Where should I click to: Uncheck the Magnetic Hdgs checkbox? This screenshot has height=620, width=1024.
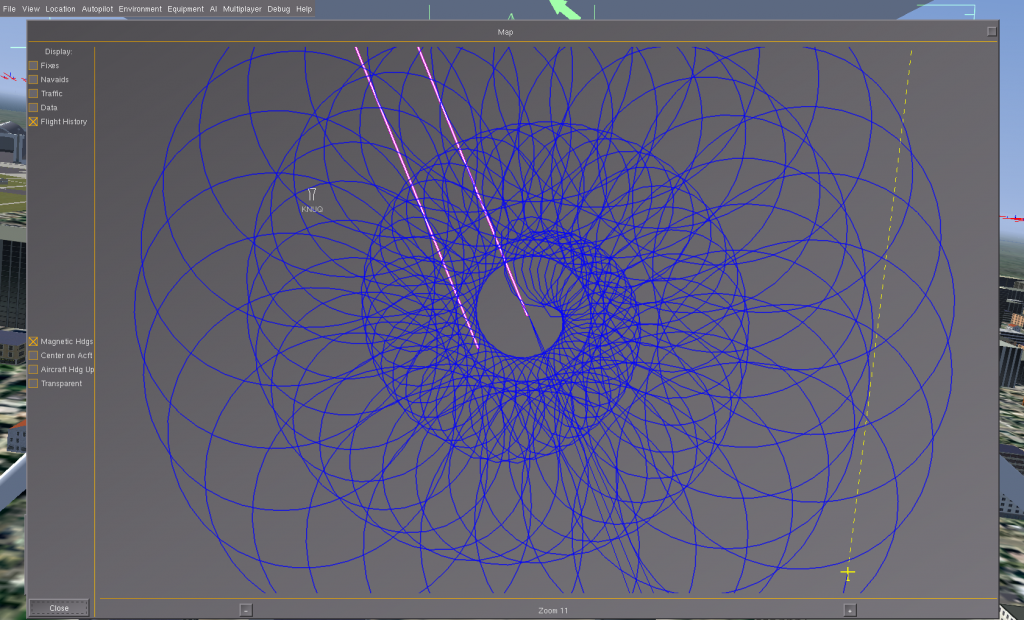click(33, 342)
